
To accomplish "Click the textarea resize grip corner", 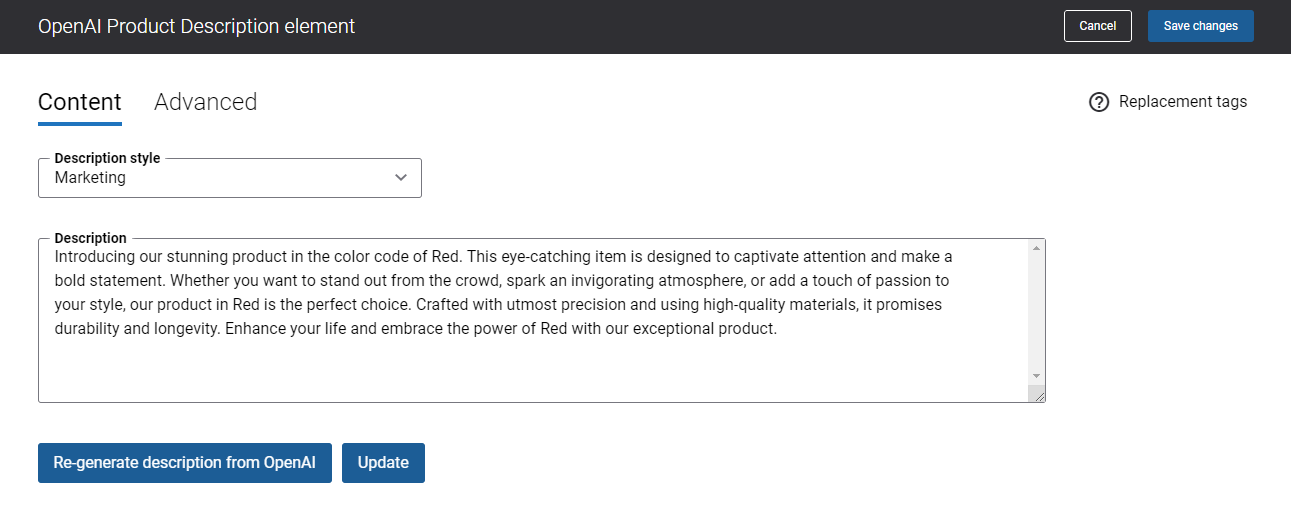I will click(x=1037, y=394).
